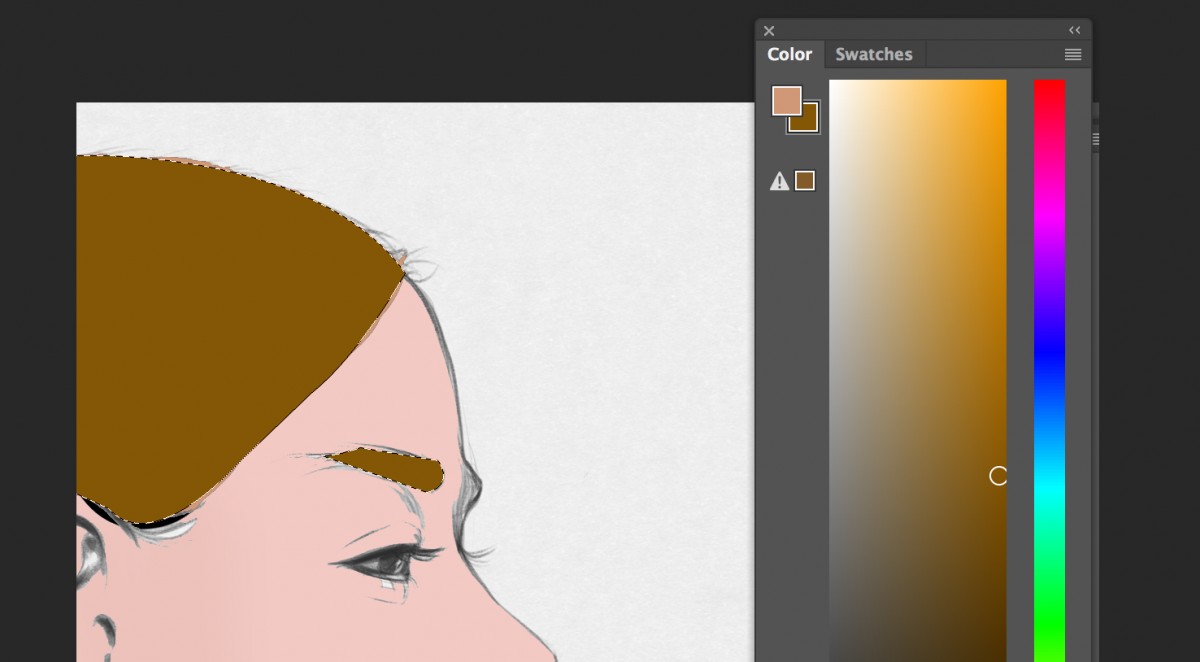Click the bright orange corner of the color field
The height and width of the screenshot is (662, 1200).
[1000, 88]
